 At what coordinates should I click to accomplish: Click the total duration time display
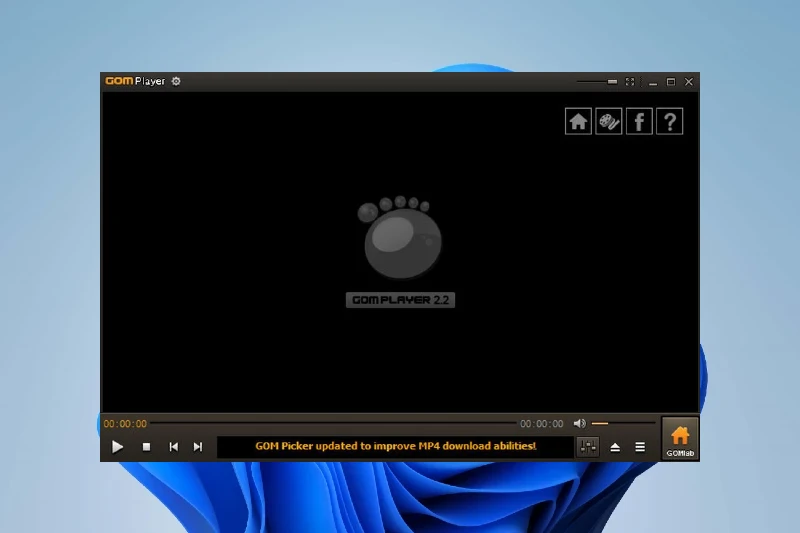point(541,424)
